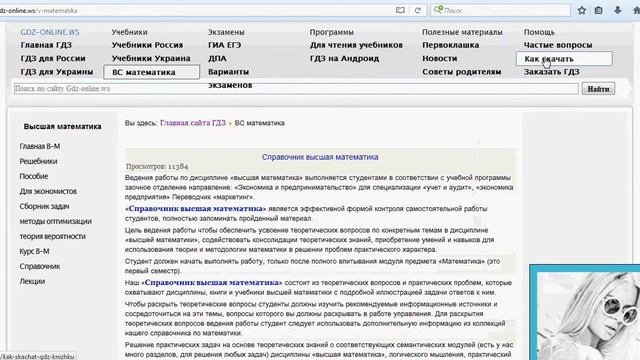Click the Наш «Справочник высшая математика» link
The width and height of the screenshot is (640, 360).
coord(211,282)
